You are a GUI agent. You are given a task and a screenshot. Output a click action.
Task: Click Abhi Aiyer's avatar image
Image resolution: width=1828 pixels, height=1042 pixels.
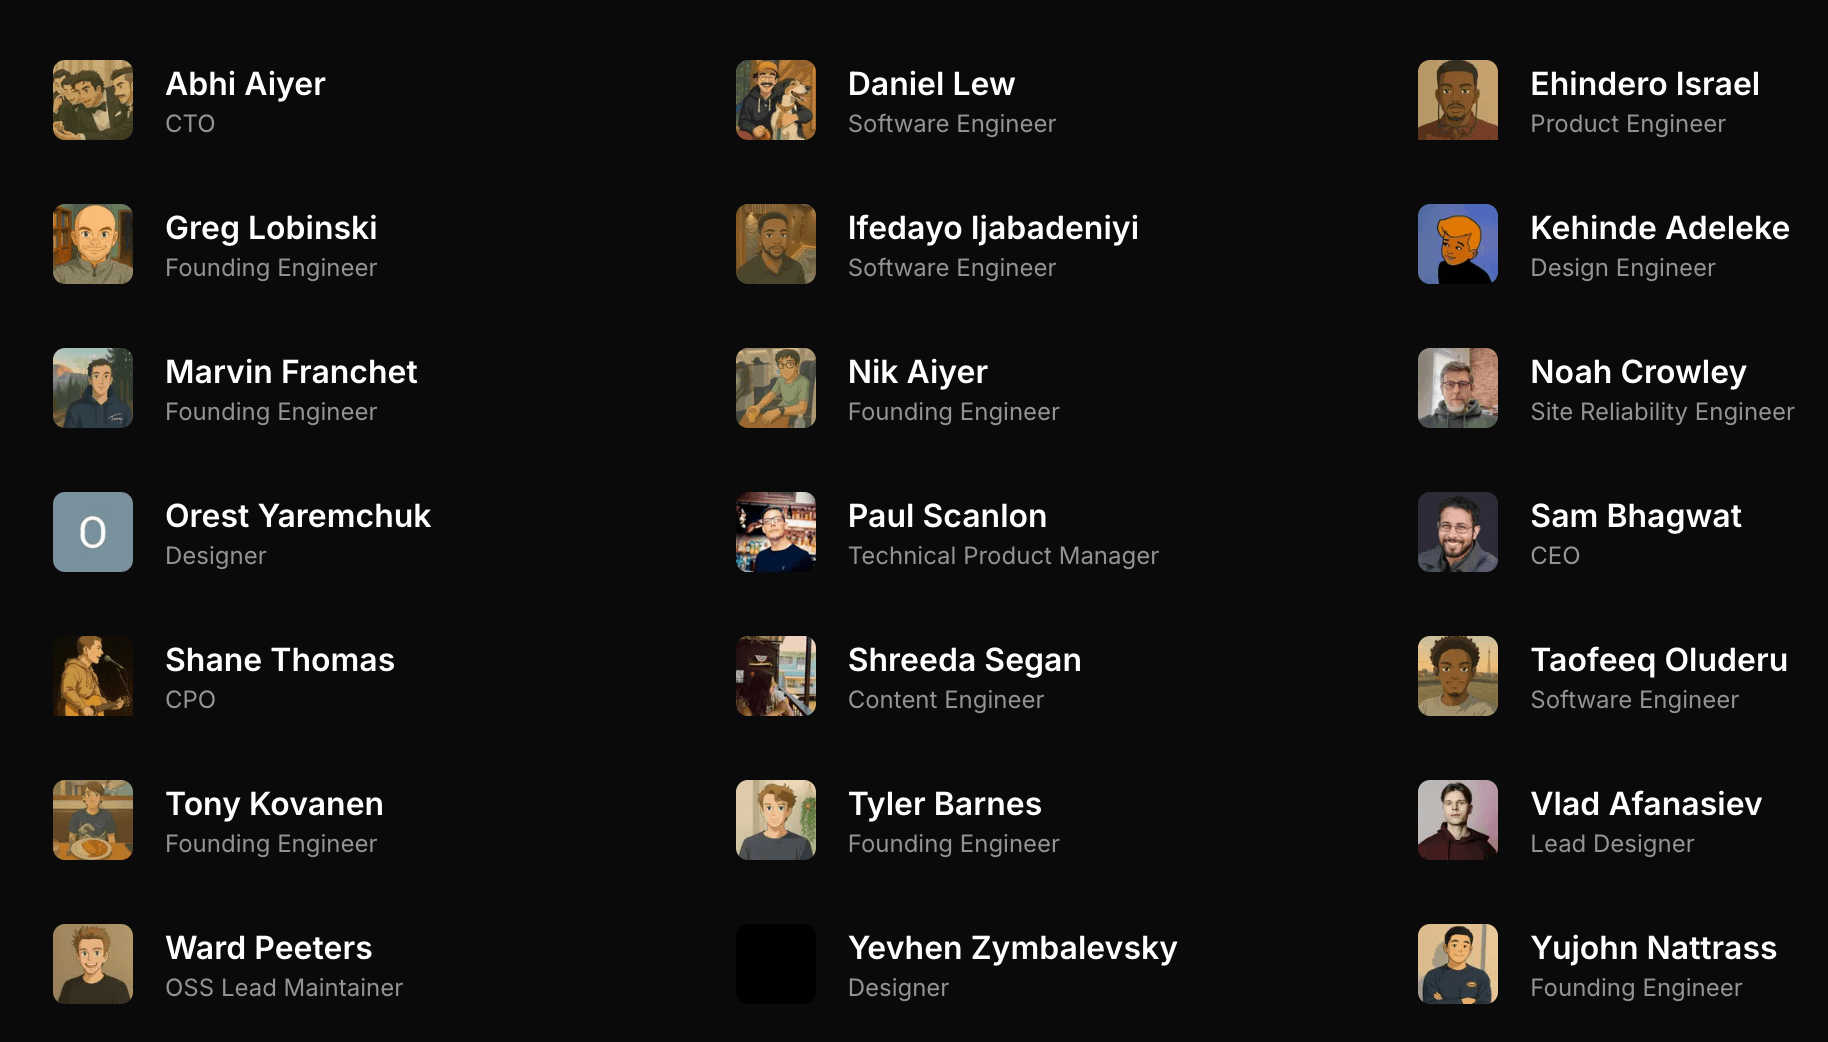pos(93,100)
